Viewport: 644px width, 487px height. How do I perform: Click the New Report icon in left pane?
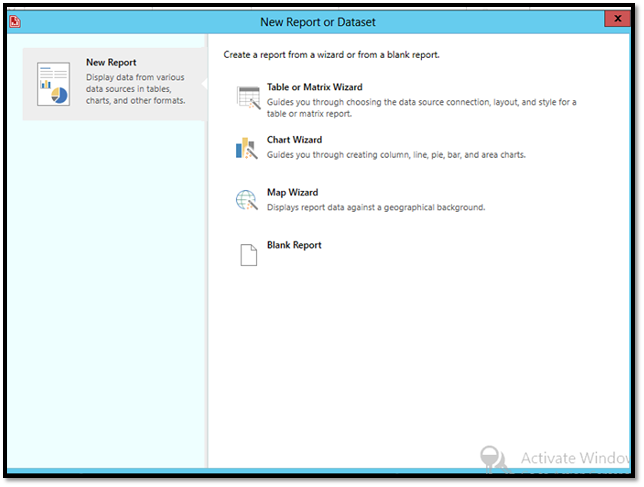pos(52,84)
